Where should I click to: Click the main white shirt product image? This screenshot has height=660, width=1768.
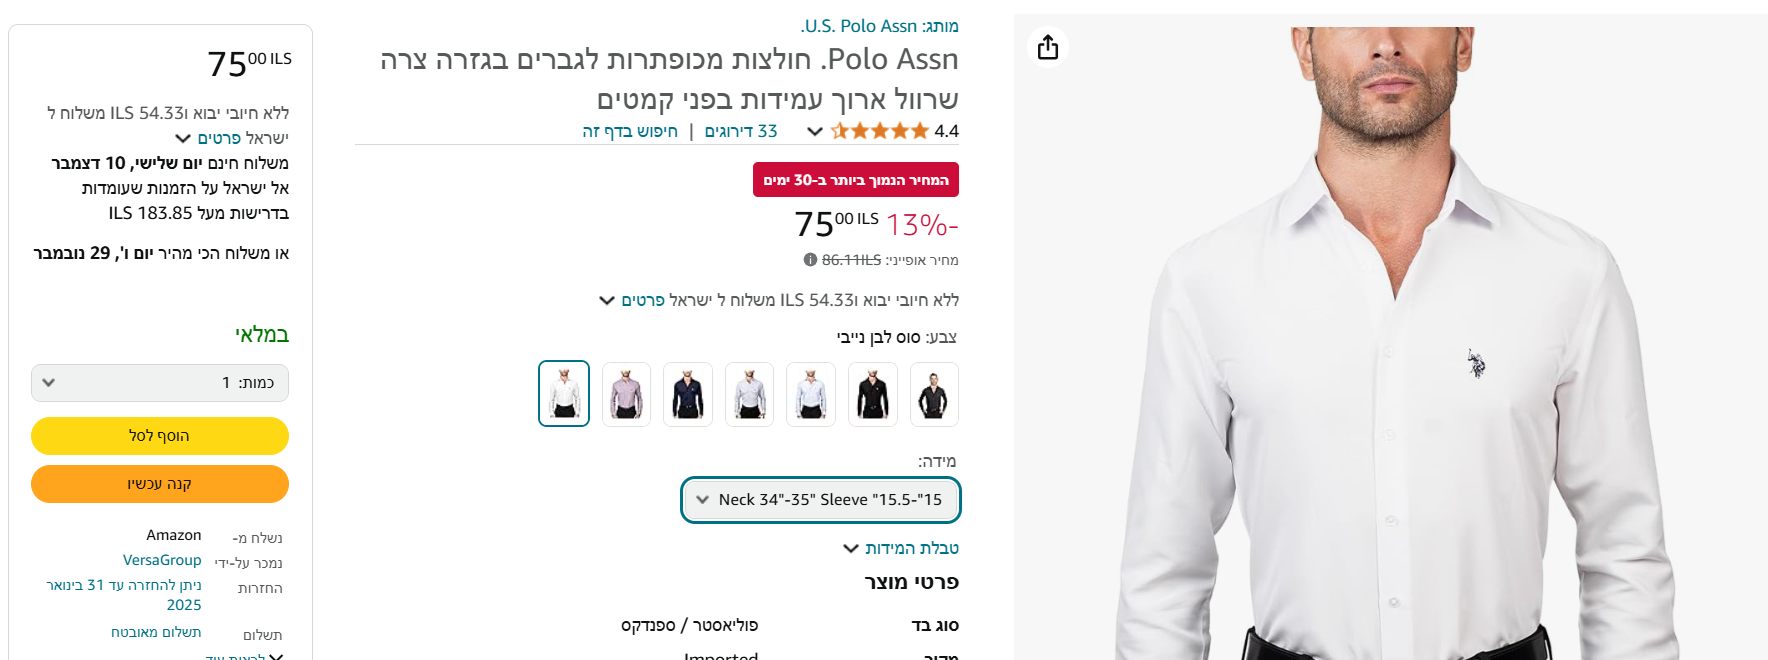pos(1390,340)
